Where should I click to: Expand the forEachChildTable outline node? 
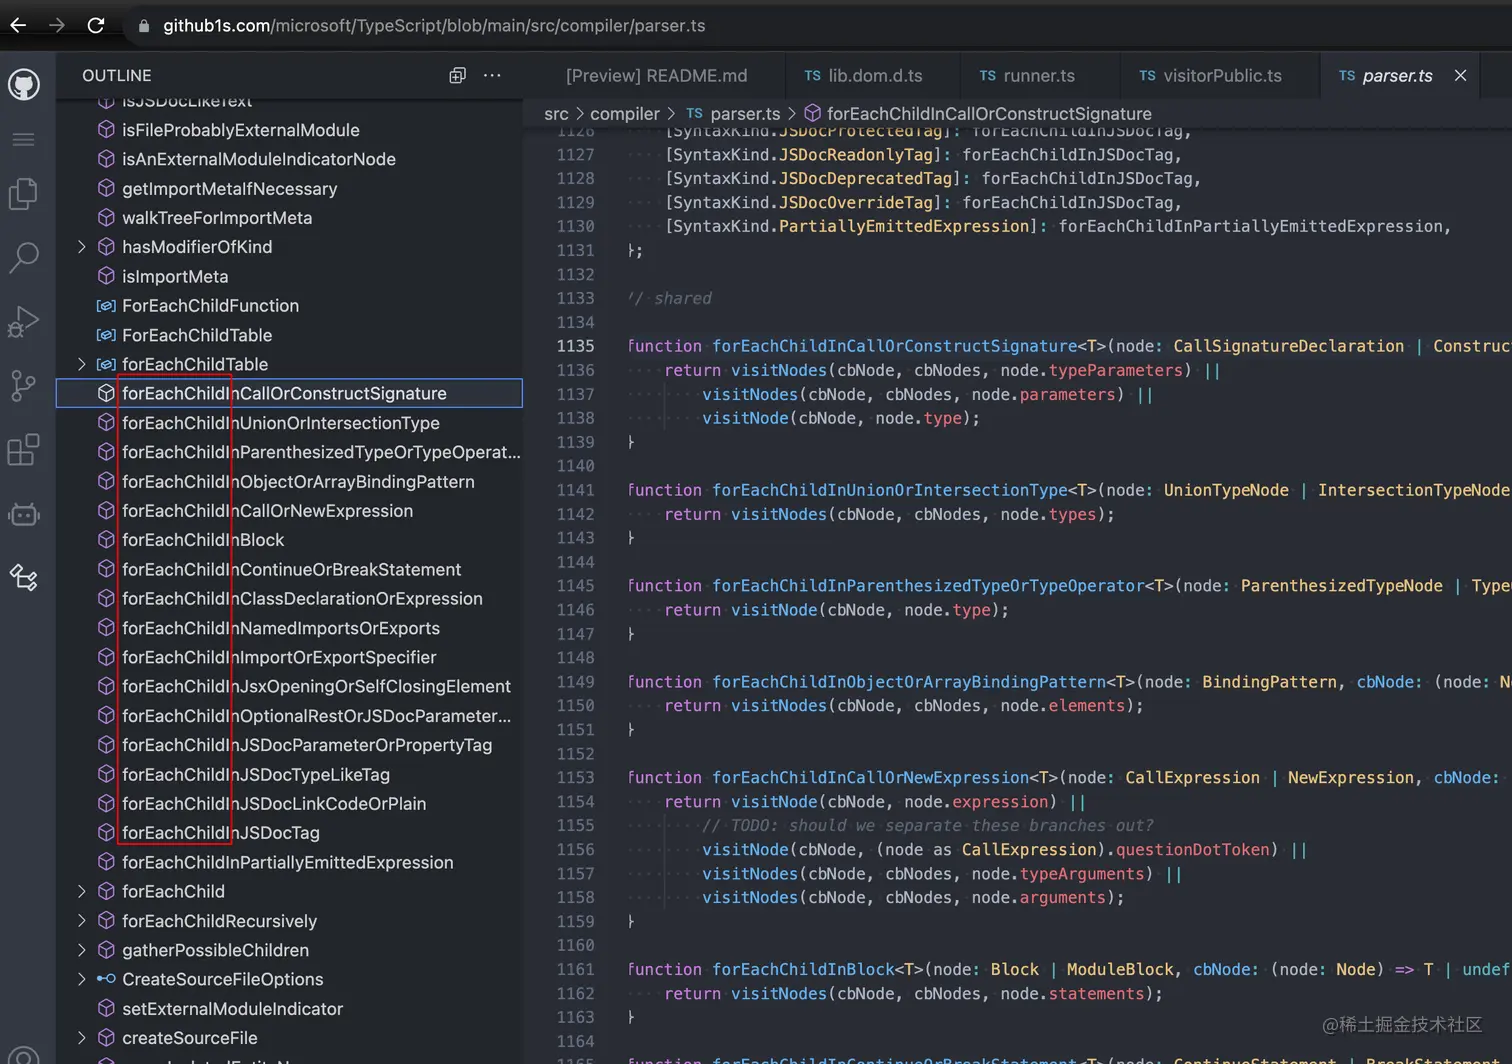click(82, 364)
